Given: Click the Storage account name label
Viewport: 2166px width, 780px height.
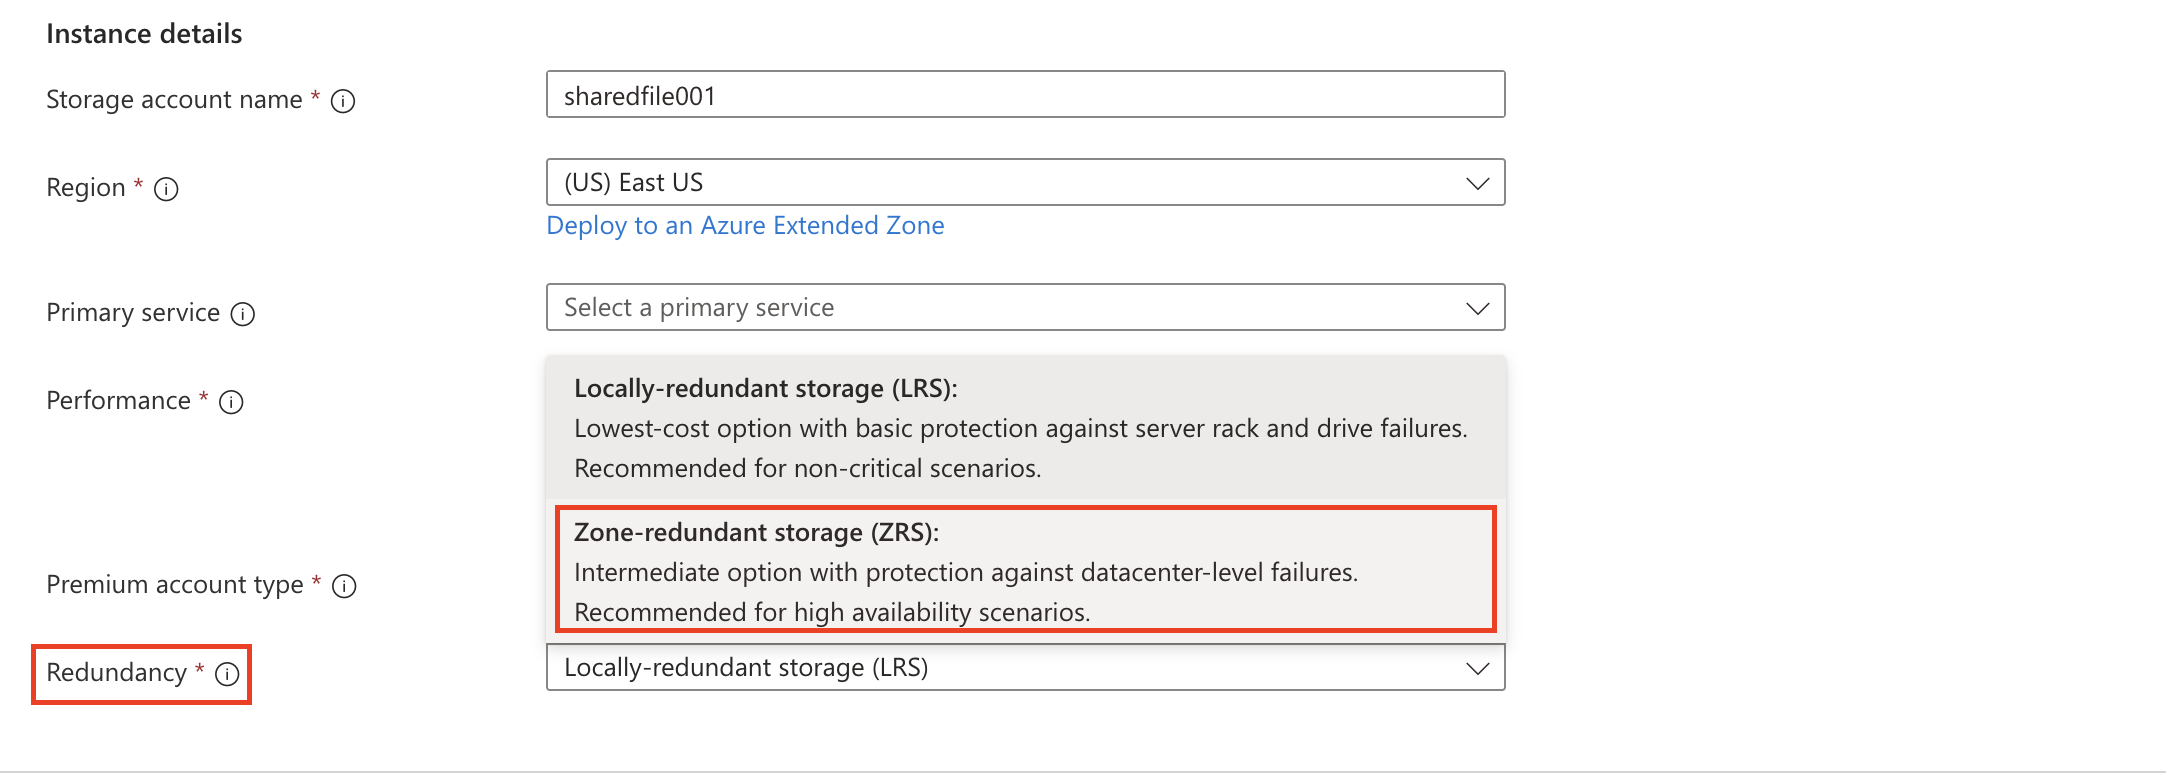Looking at the screenshot, I should coord(174,100).
